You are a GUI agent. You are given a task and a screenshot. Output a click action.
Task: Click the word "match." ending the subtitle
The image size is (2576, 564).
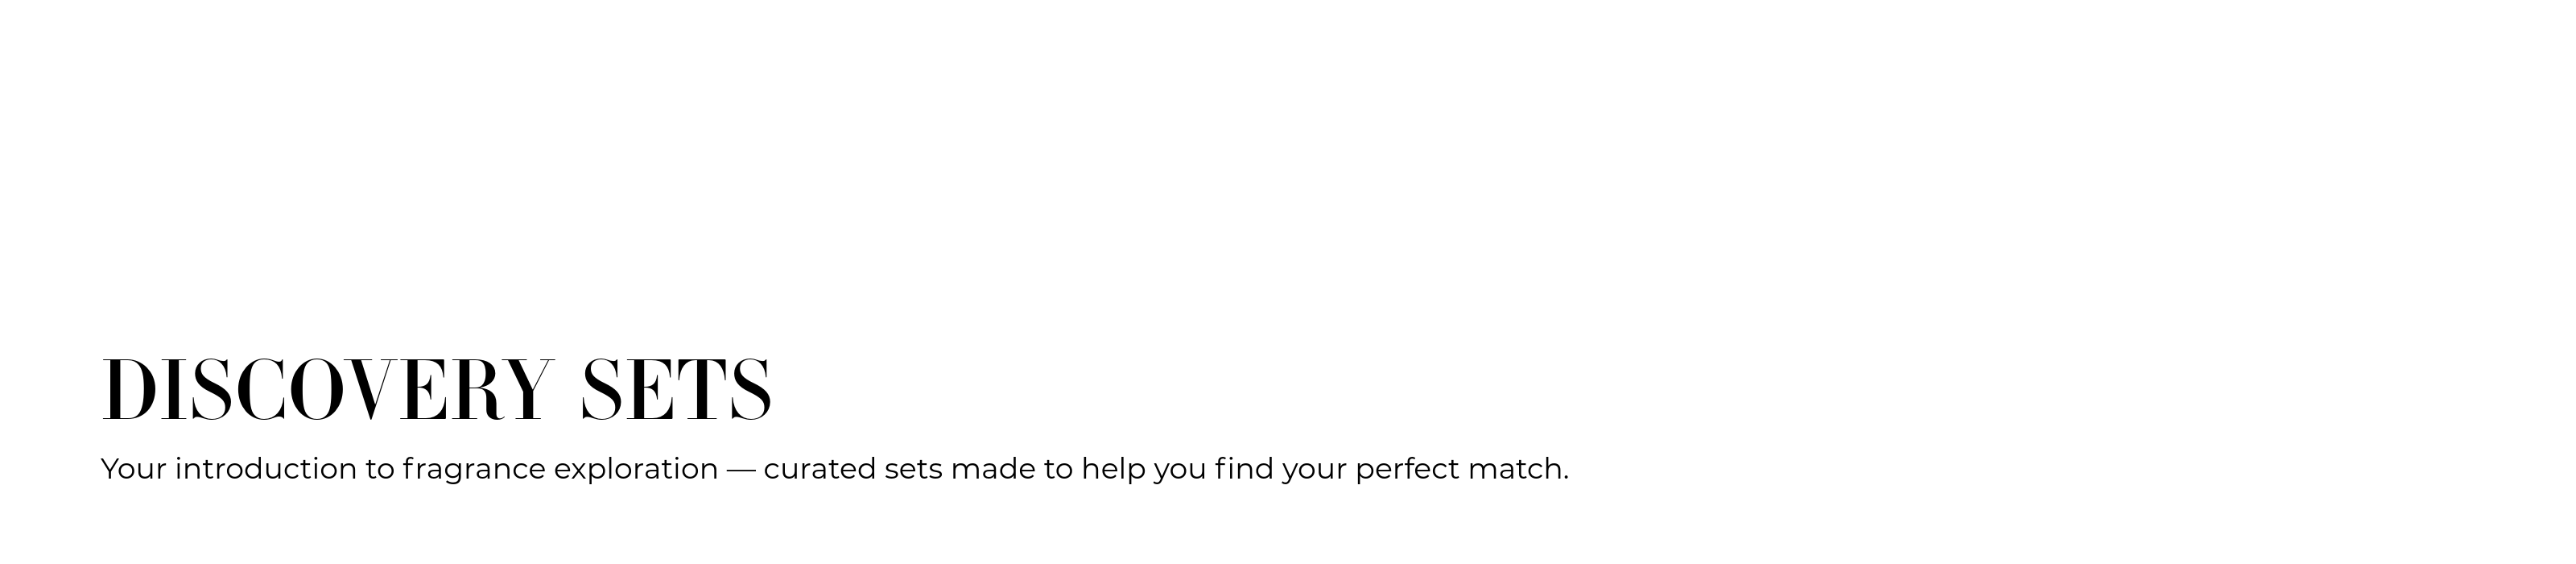[x=1518, y=469]
